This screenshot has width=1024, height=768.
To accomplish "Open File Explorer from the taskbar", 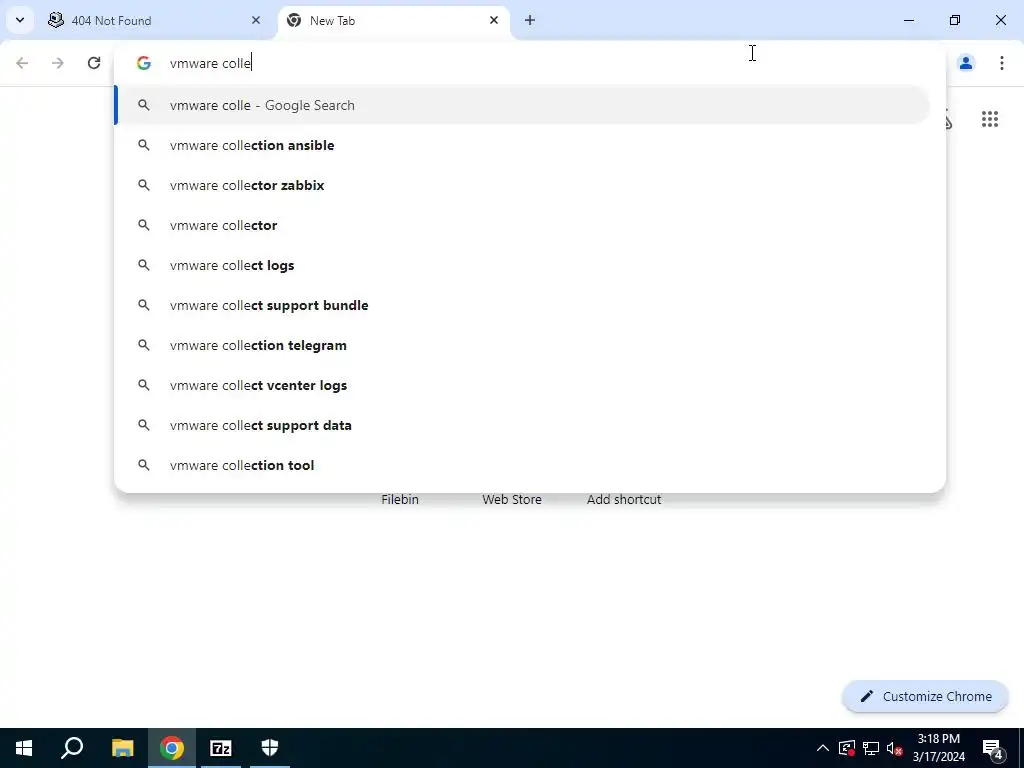I will (122, 748).
